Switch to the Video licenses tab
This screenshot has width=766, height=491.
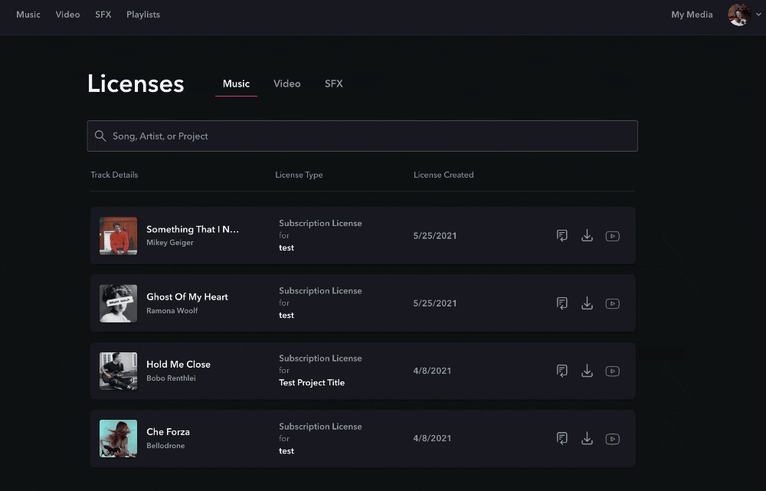click(x=287, y=84)
